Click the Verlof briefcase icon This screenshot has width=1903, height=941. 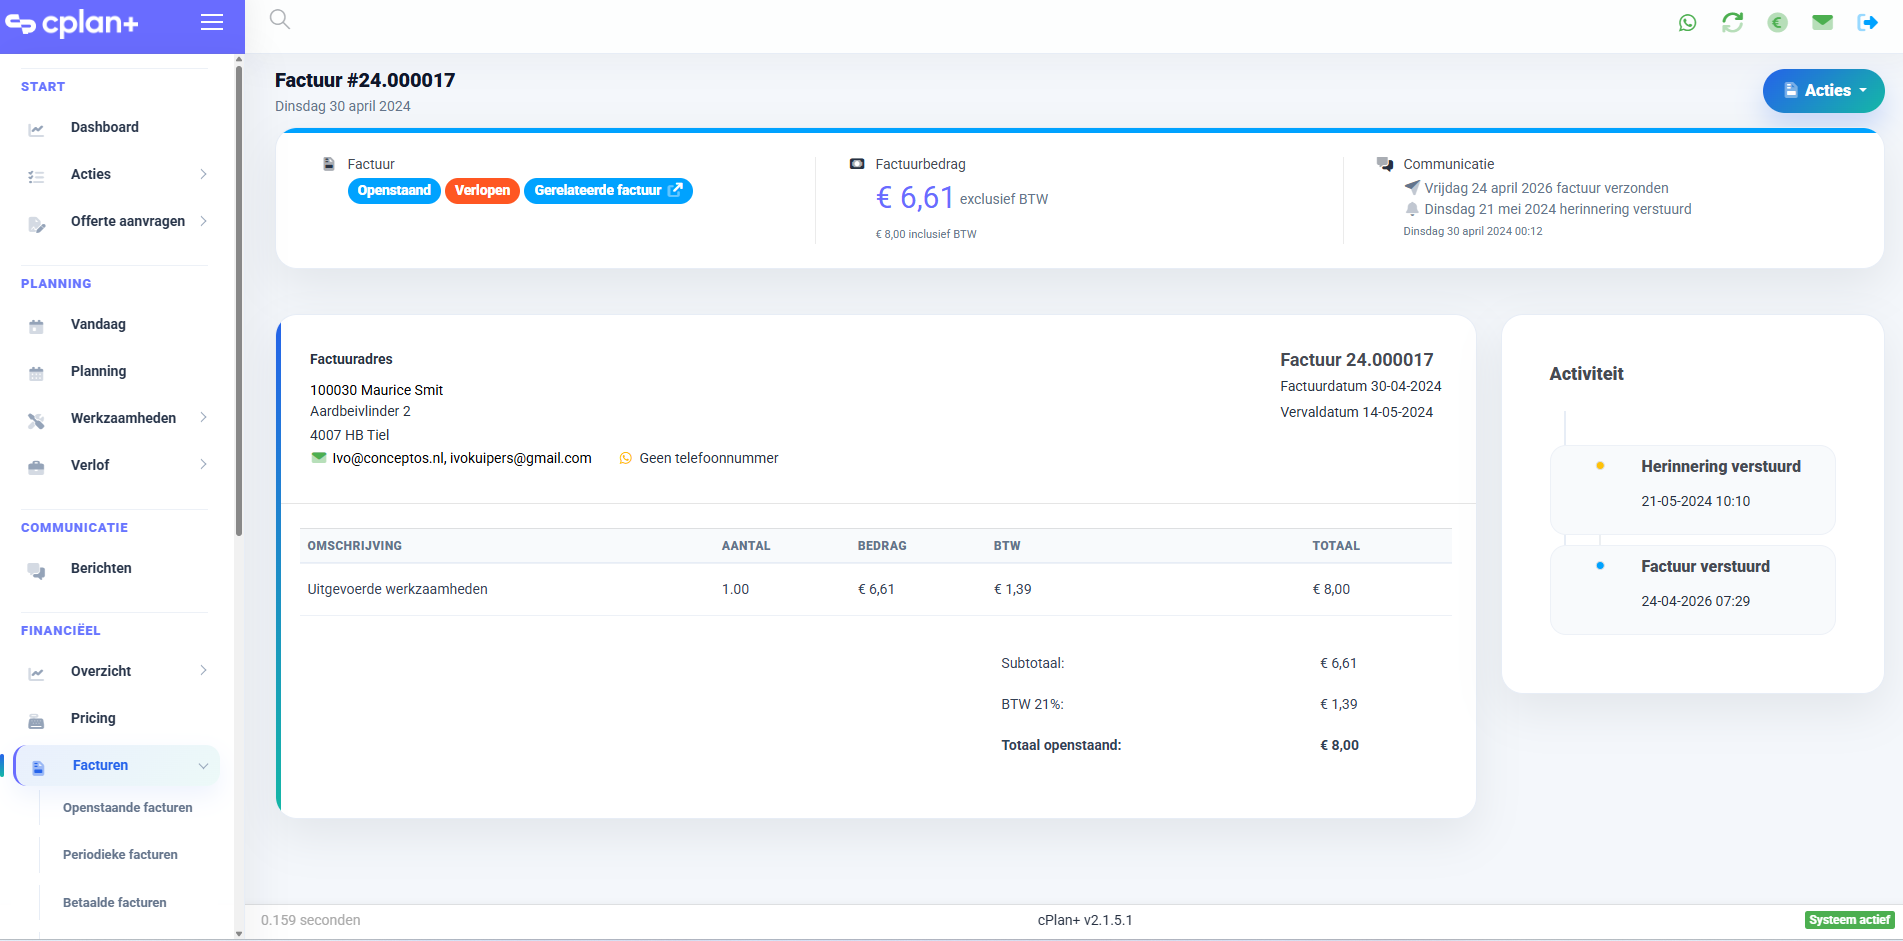coord(36,467)
